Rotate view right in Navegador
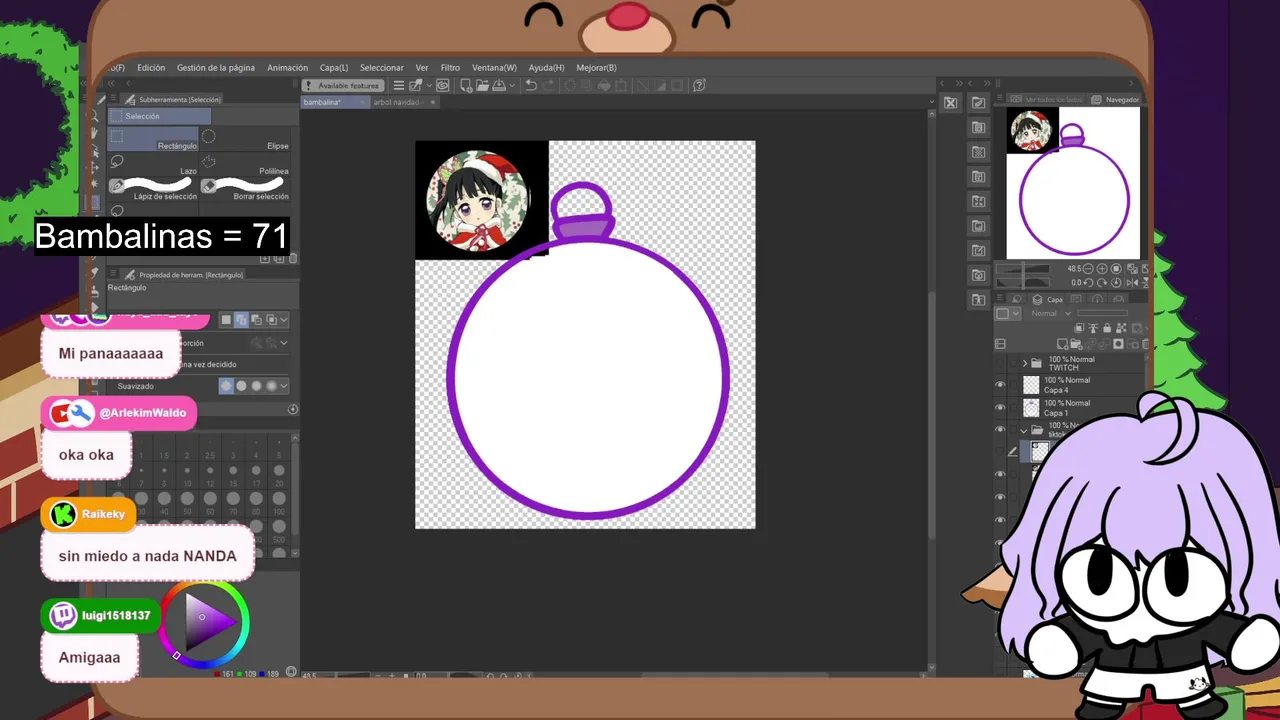 point(1102,283)
